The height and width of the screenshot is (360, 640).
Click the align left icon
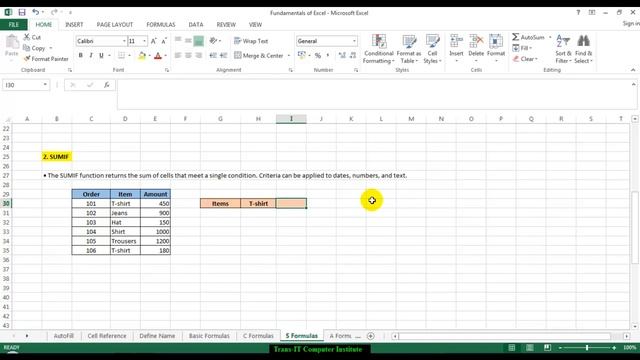coord(178,55)
